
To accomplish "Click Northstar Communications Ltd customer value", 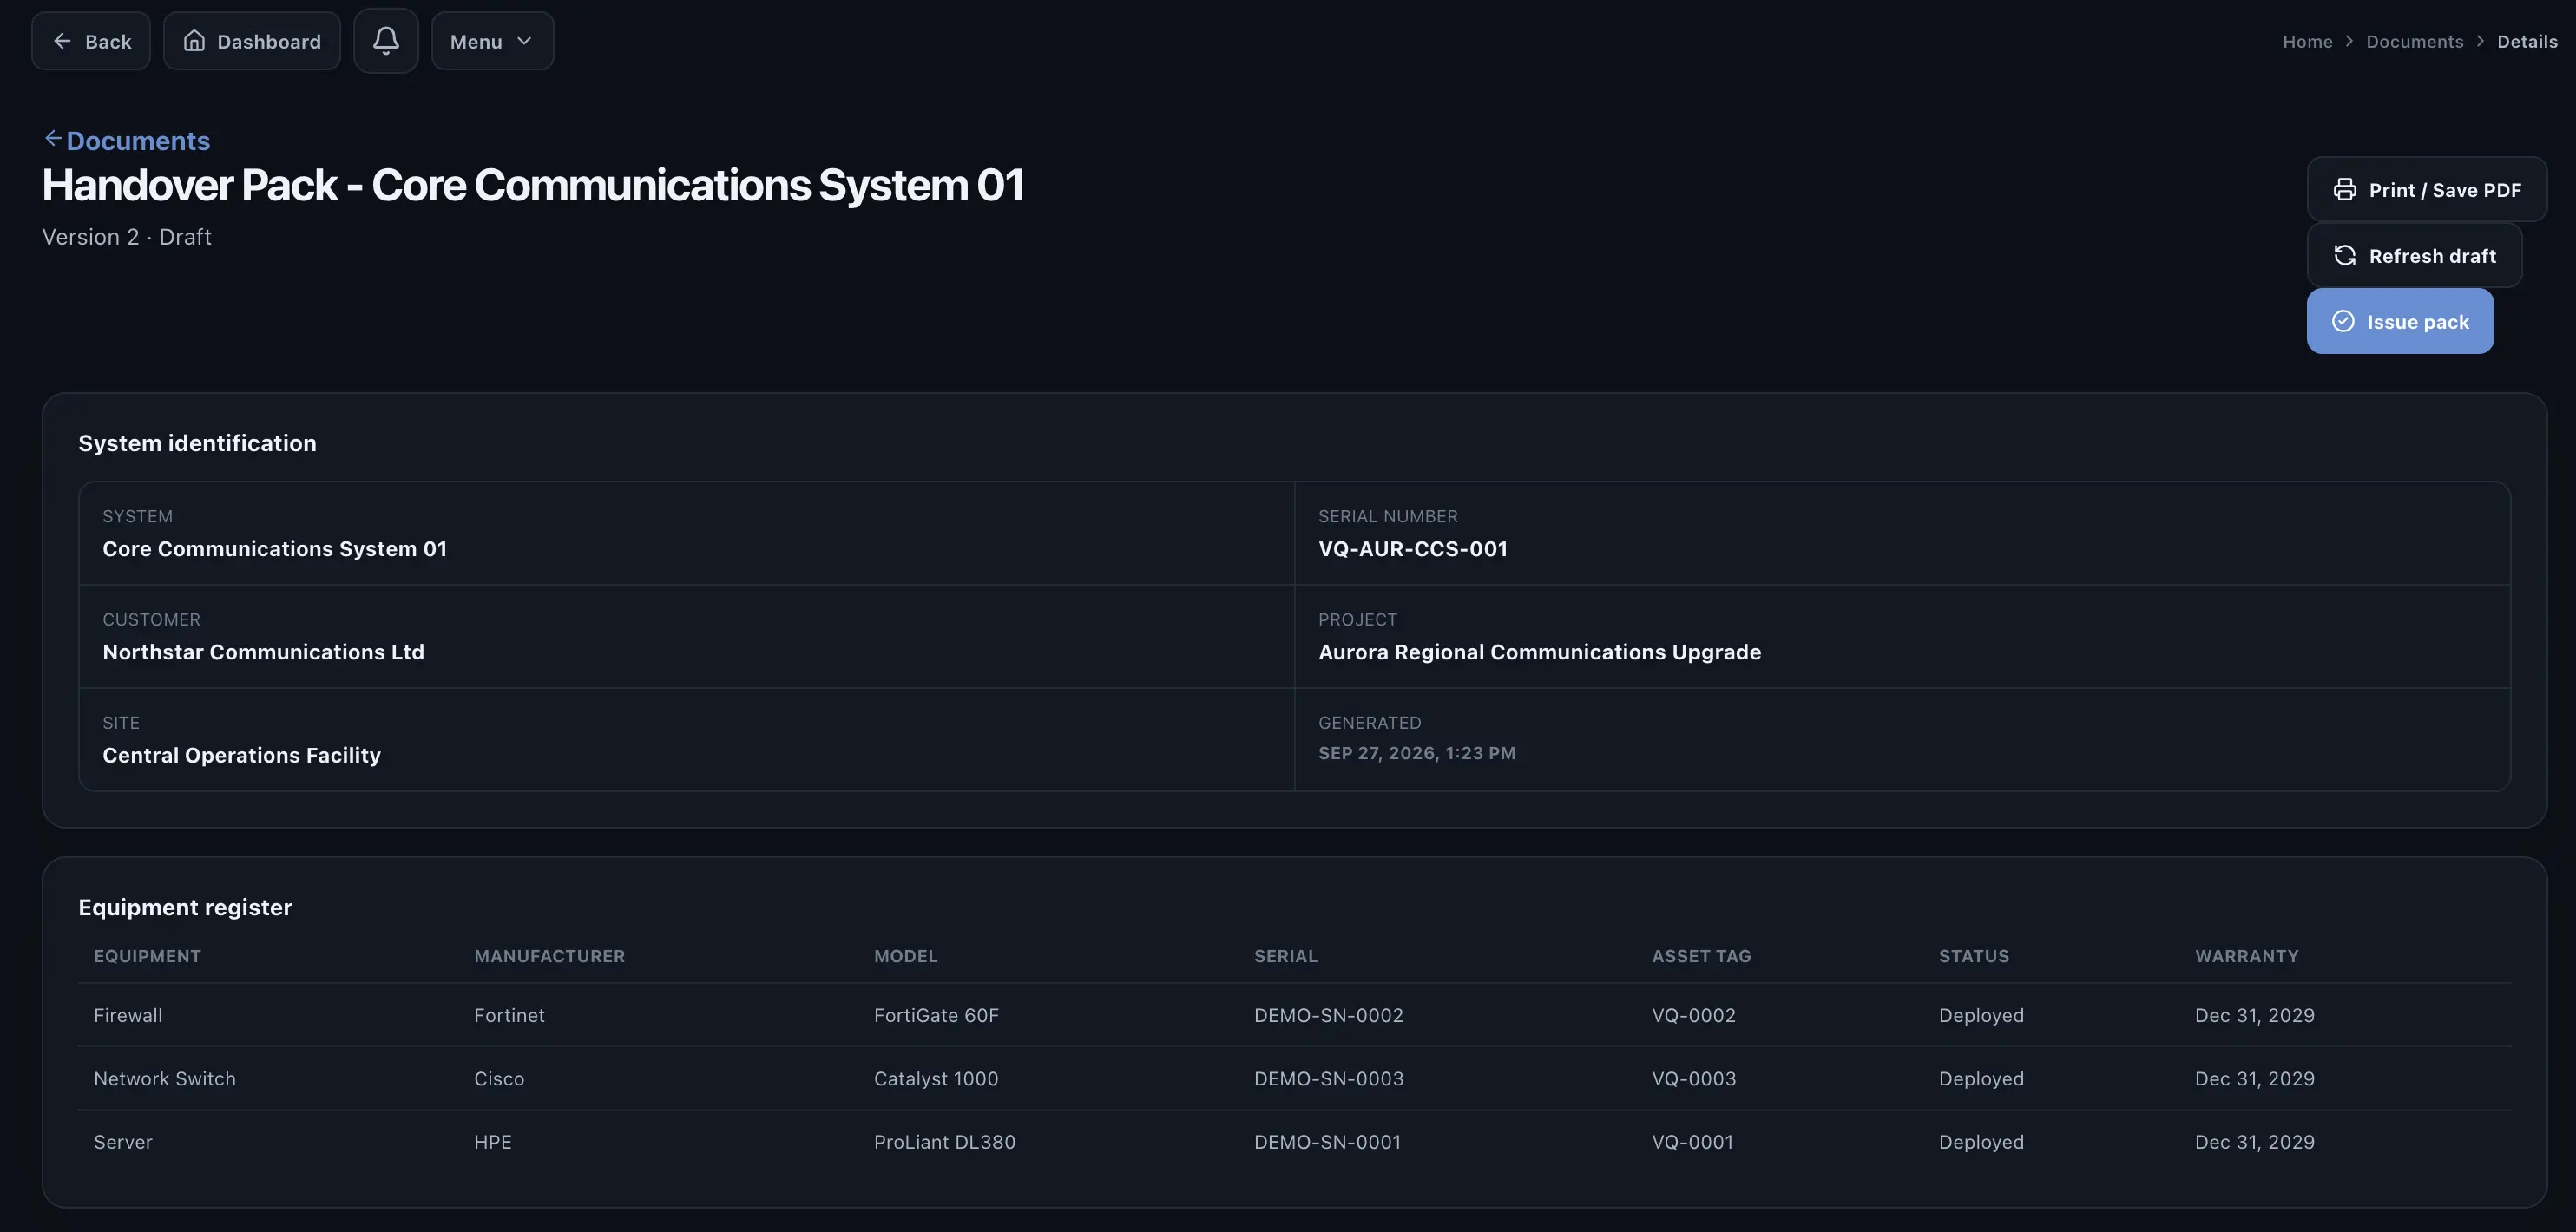I will tap(263, 652).
